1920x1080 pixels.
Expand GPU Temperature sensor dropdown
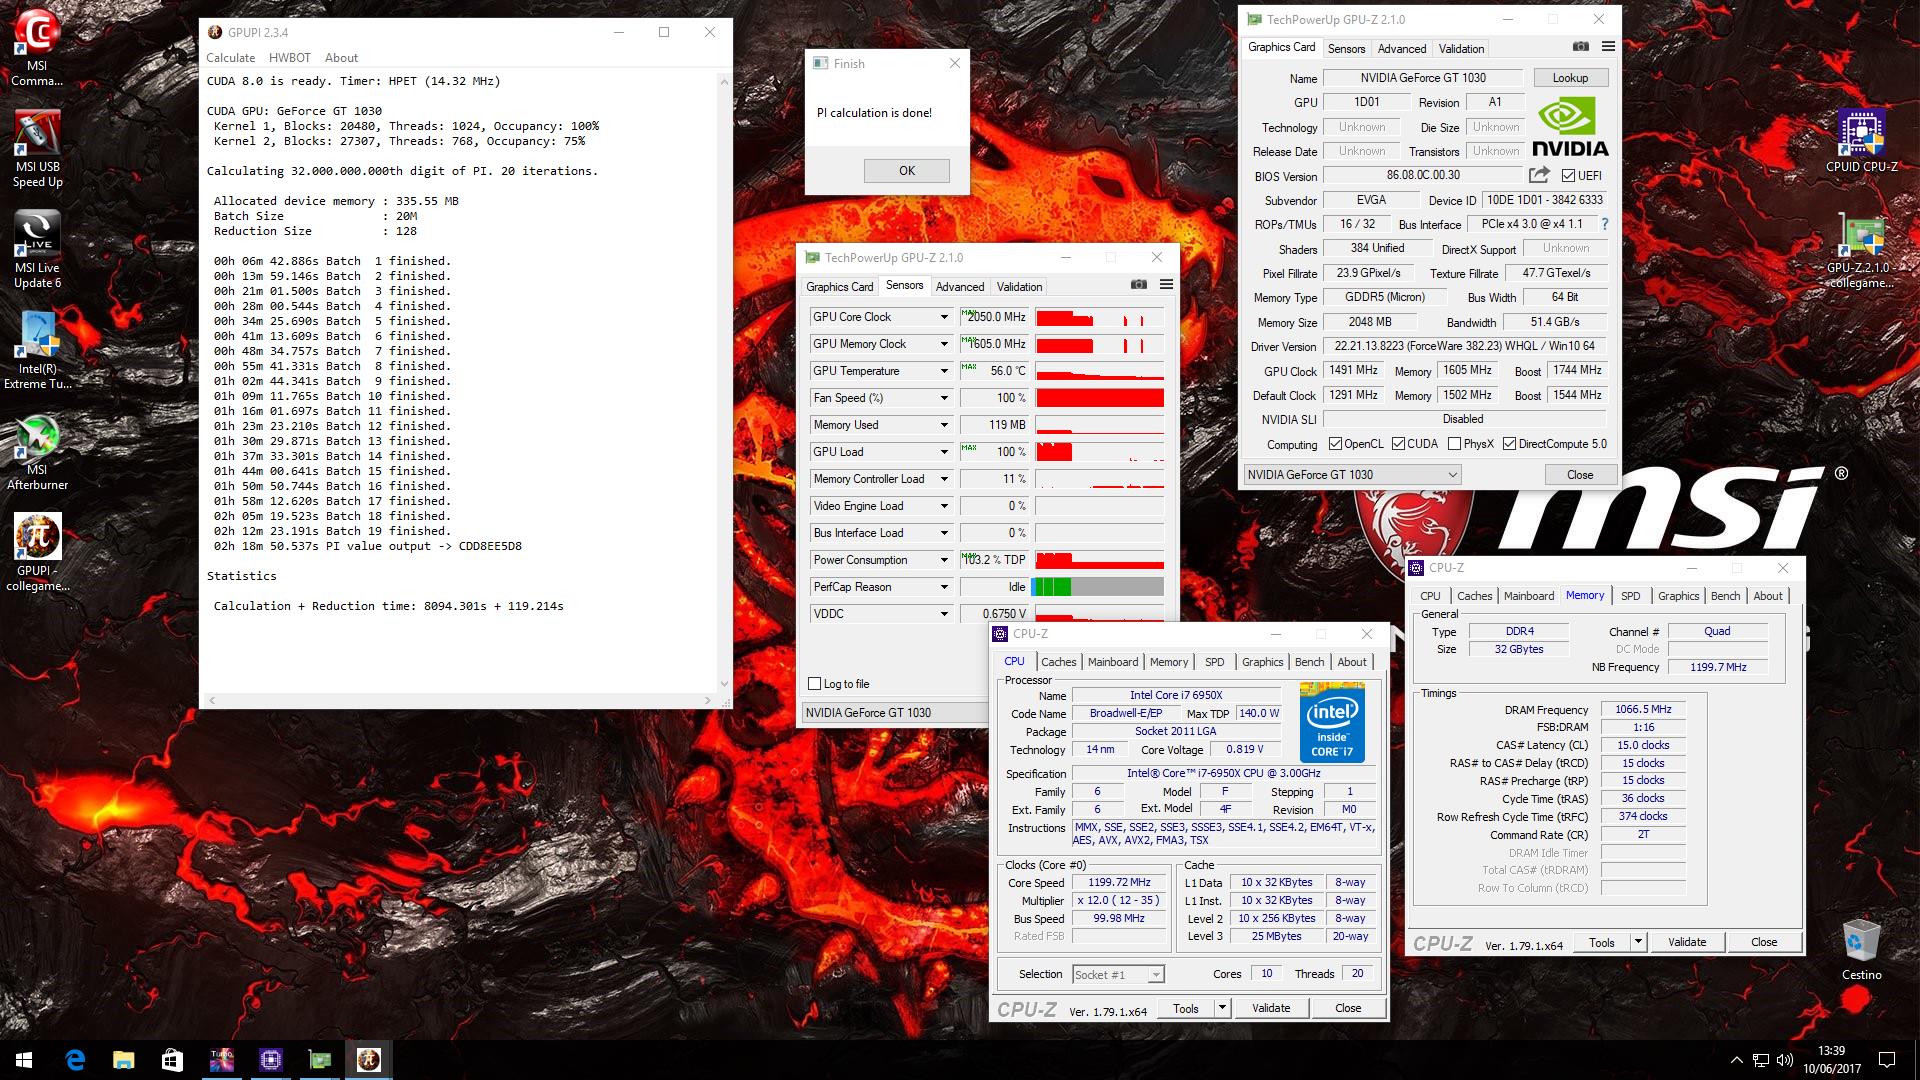(943, 371)
